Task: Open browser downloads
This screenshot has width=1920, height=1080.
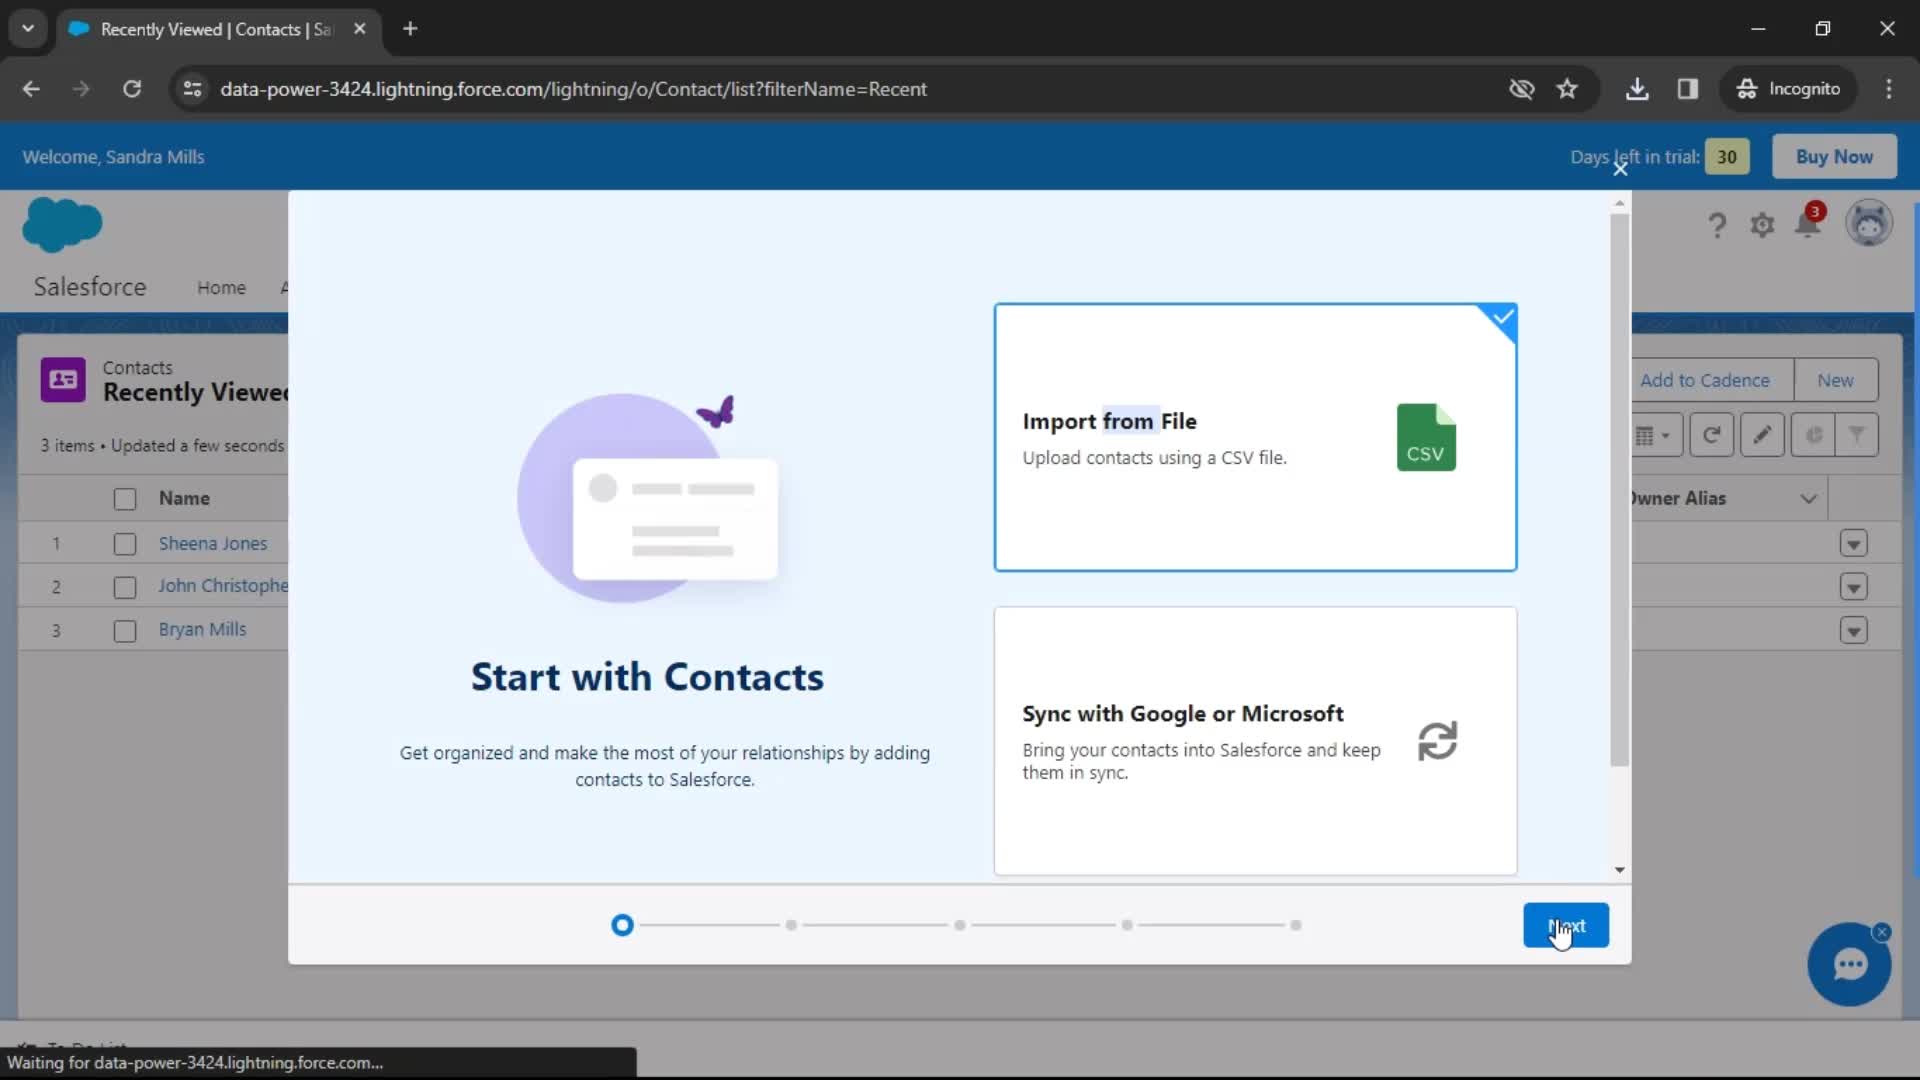Action: click(x=1637, y=89)
